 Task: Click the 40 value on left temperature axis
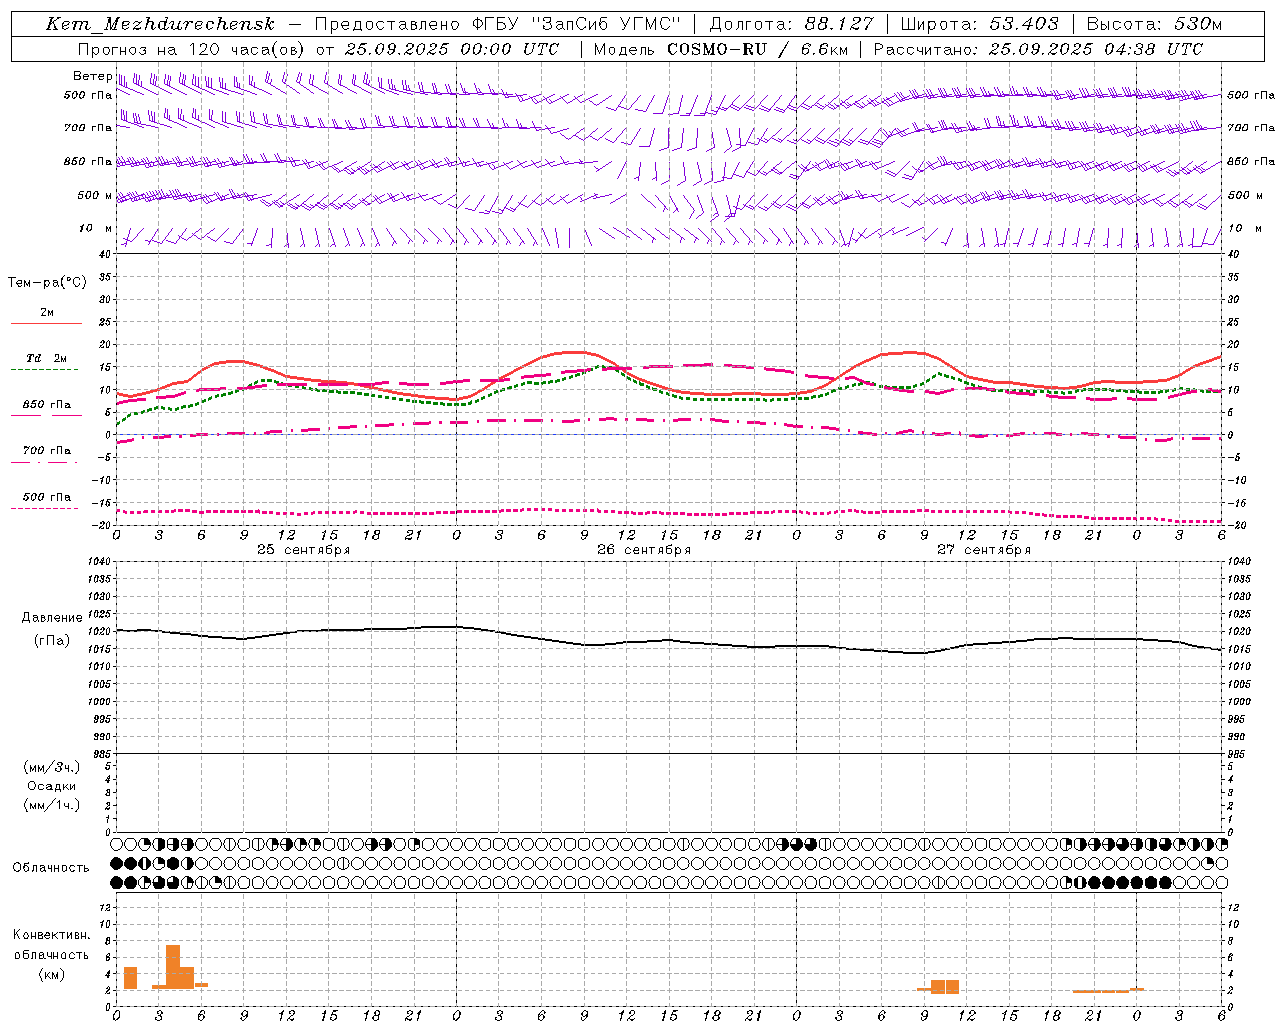click(105, 254)
